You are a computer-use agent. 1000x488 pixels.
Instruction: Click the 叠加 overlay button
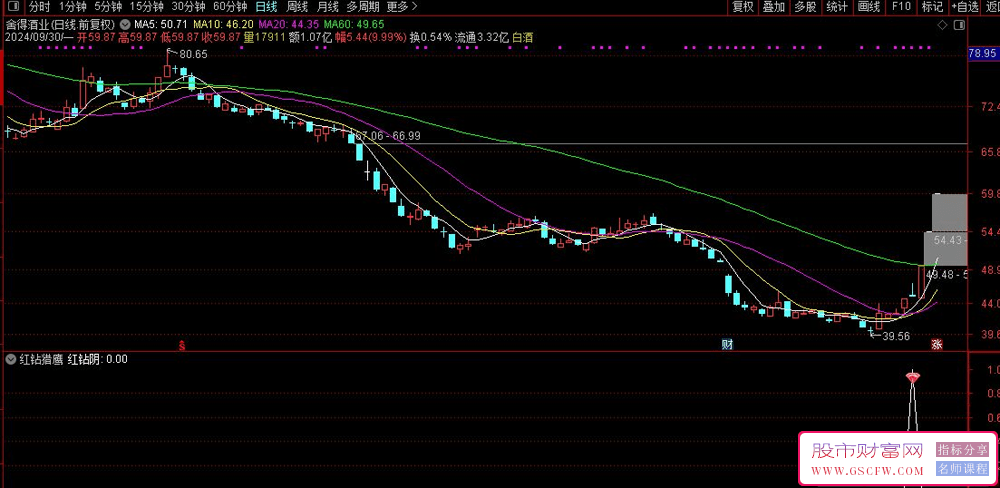pyautogui.click(x=774, y=7)
